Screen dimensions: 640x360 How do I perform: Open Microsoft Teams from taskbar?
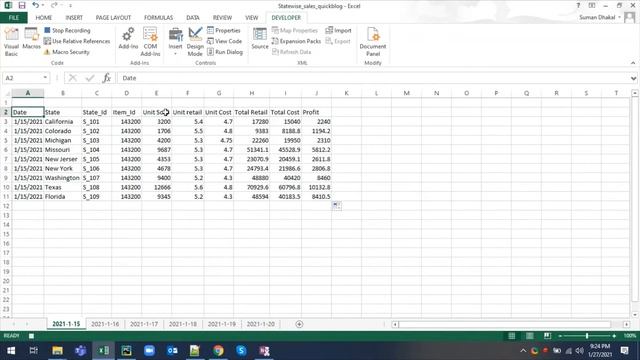coord(80,351)
